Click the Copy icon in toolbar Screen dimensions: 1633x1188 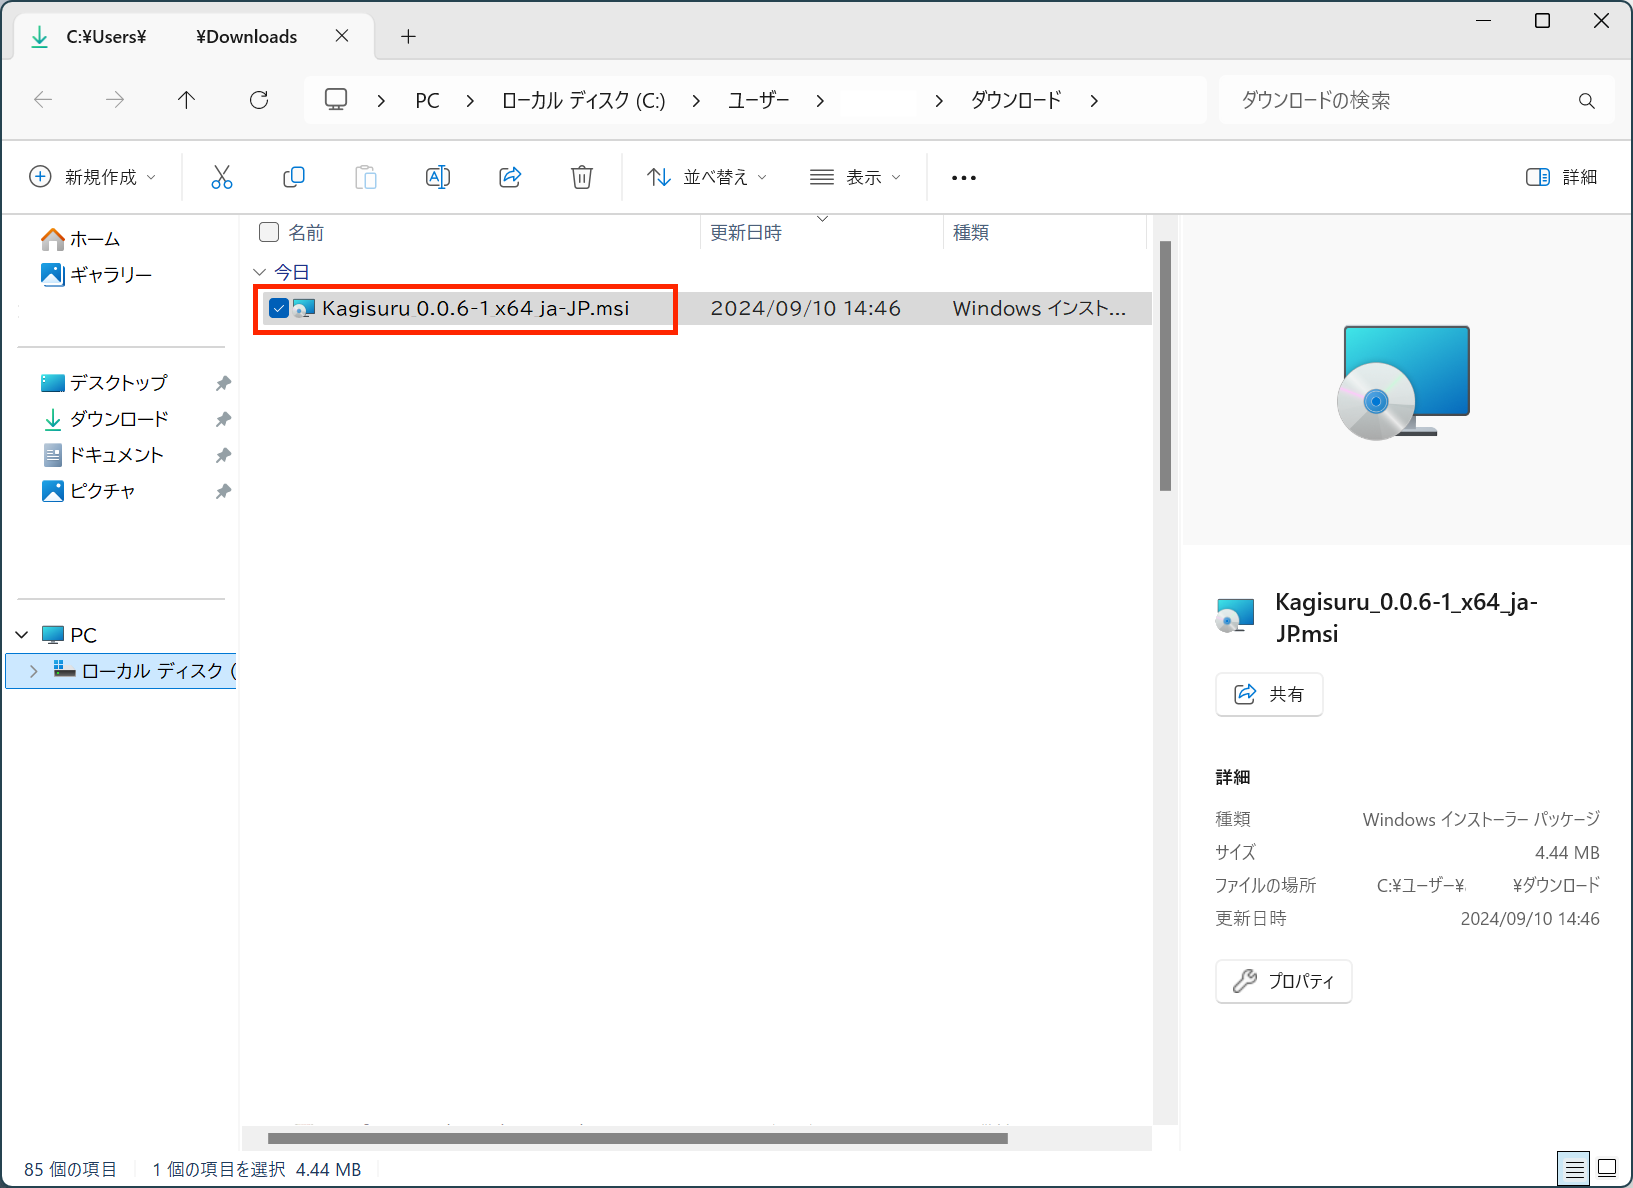[294, 177]
